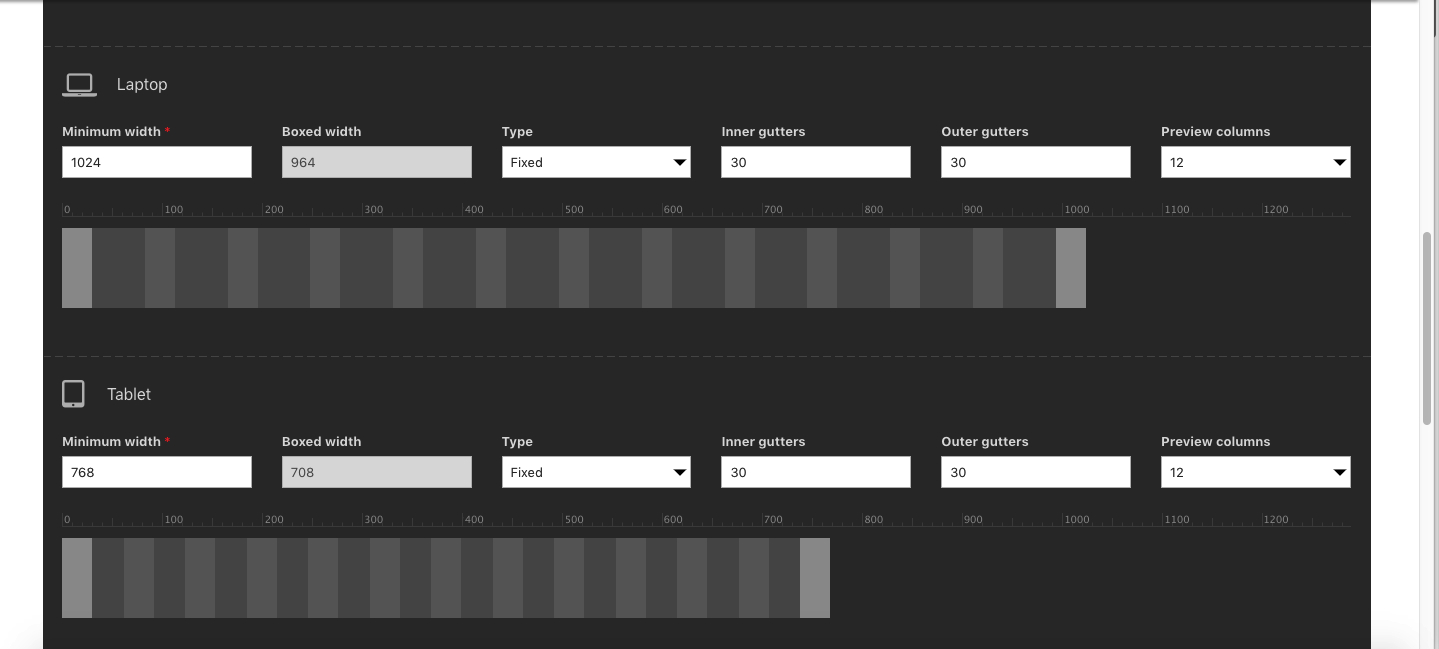Open the Laptop Preview columns dropdown
This screenshot has width=1439, height=649.
coord(1255,162)
